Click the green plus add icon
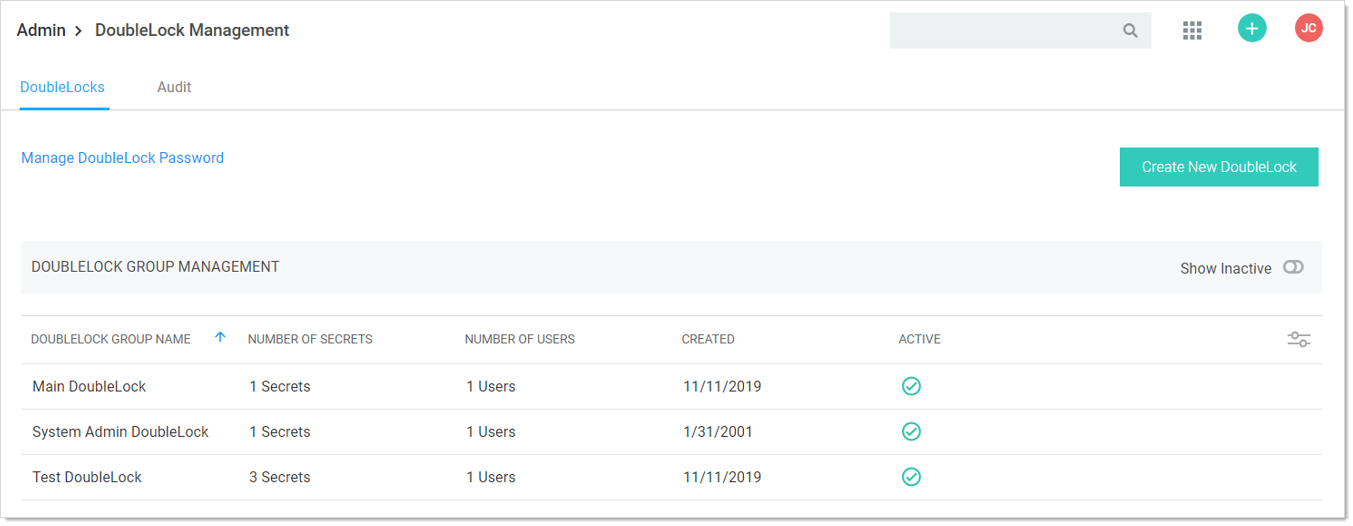 (x=1252, y=29)
